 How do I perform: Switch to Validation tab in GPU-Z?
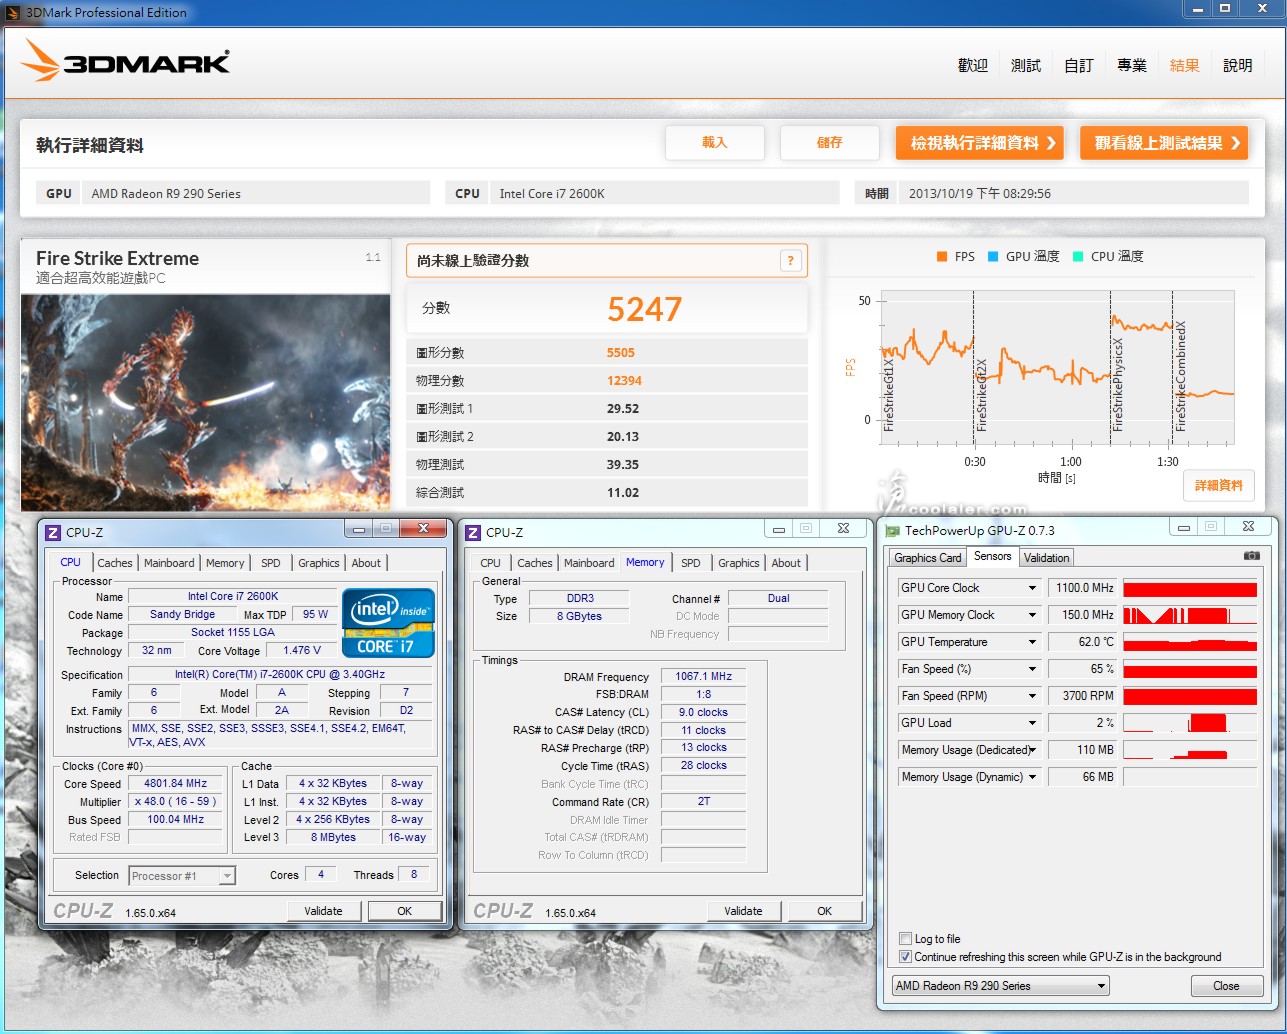click(1047, 558)
